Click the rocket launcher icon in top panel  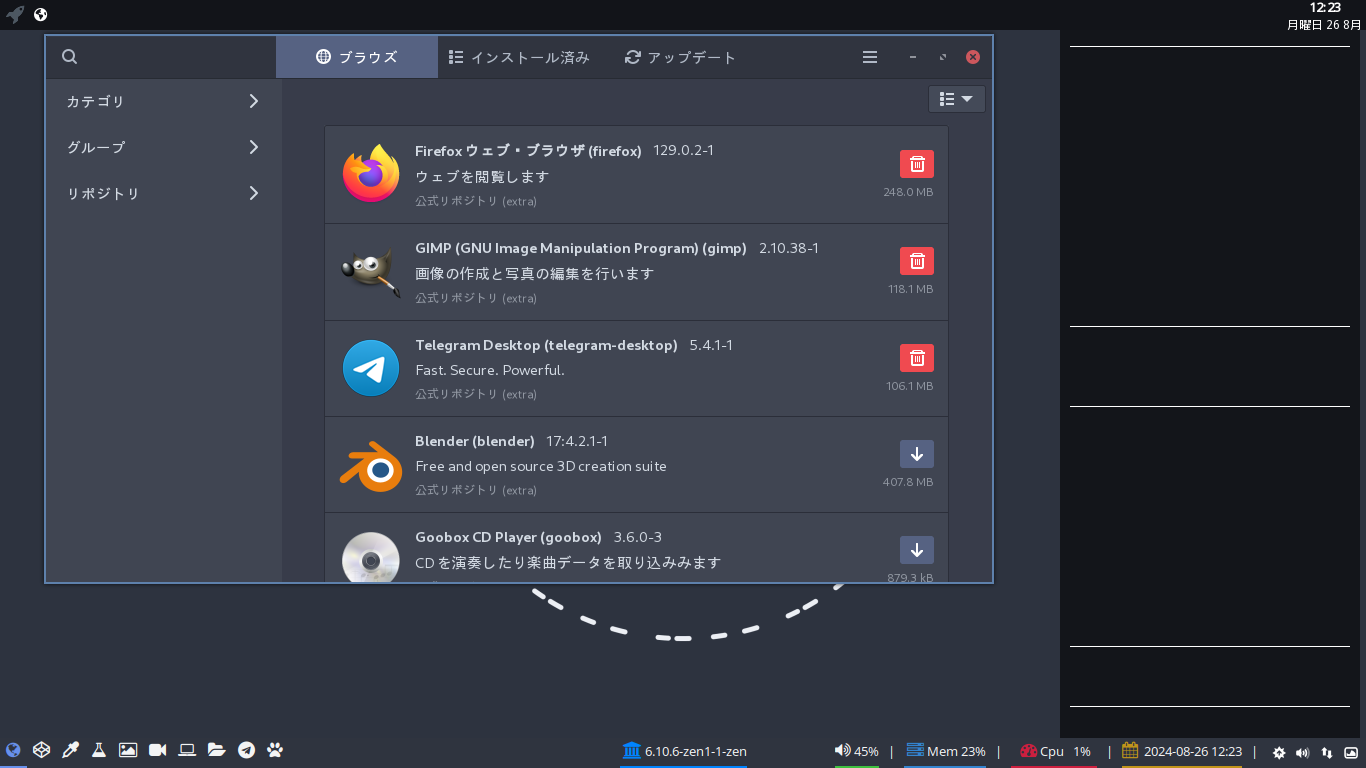(15, 14)
